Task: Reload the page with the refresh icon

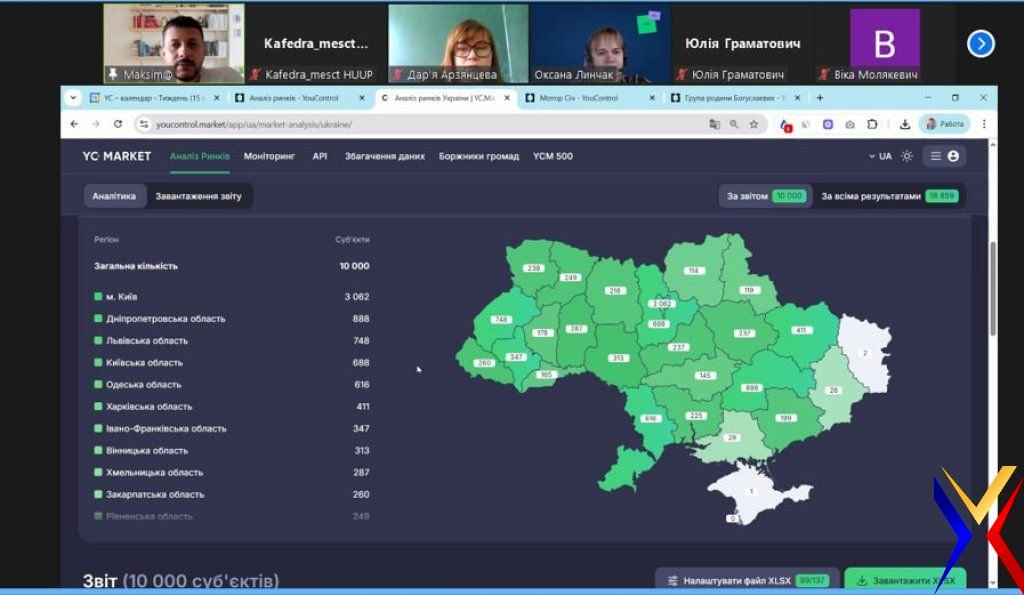Action: click(118, 124)
